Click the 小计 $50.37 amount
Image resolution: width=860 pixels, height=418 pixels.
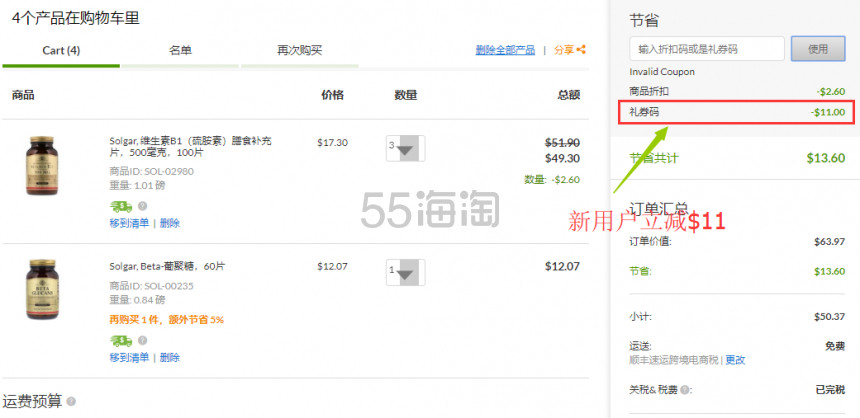pyautogui.click(x=830, y=317)
